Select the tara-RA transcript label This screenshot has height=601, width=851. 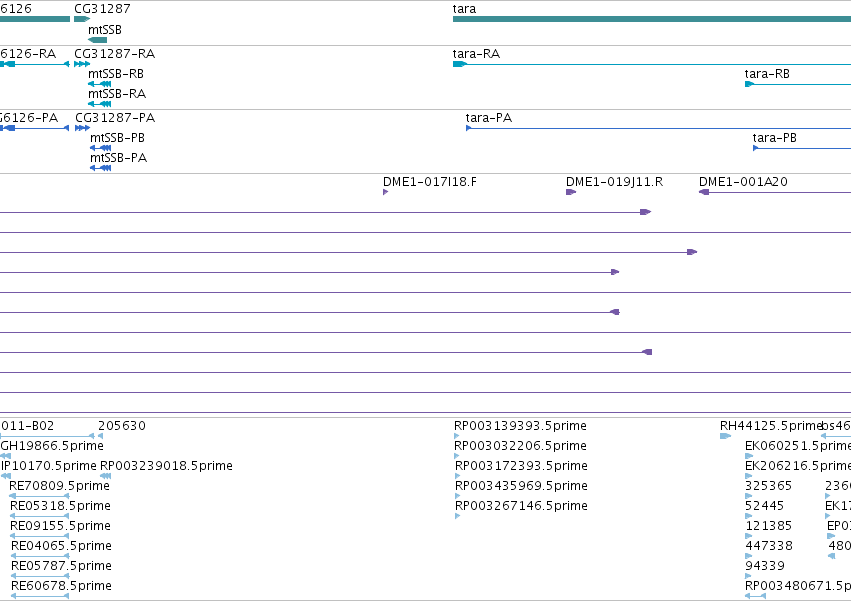476,54
